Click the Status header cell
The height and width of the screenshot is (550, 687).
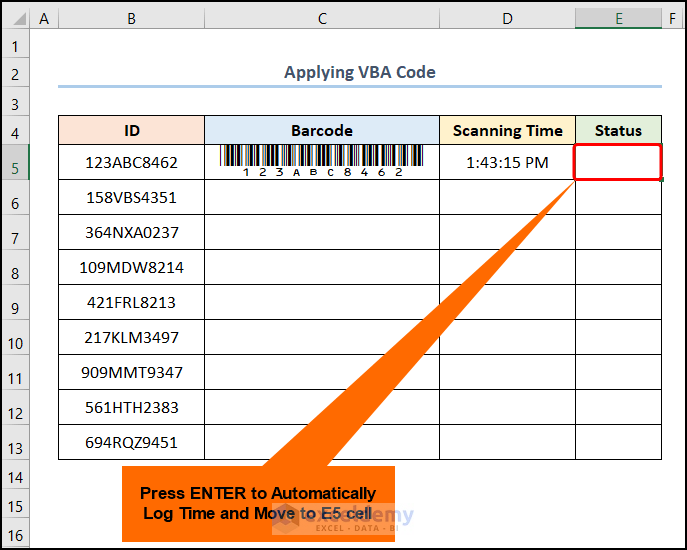(x=618, y=130)
